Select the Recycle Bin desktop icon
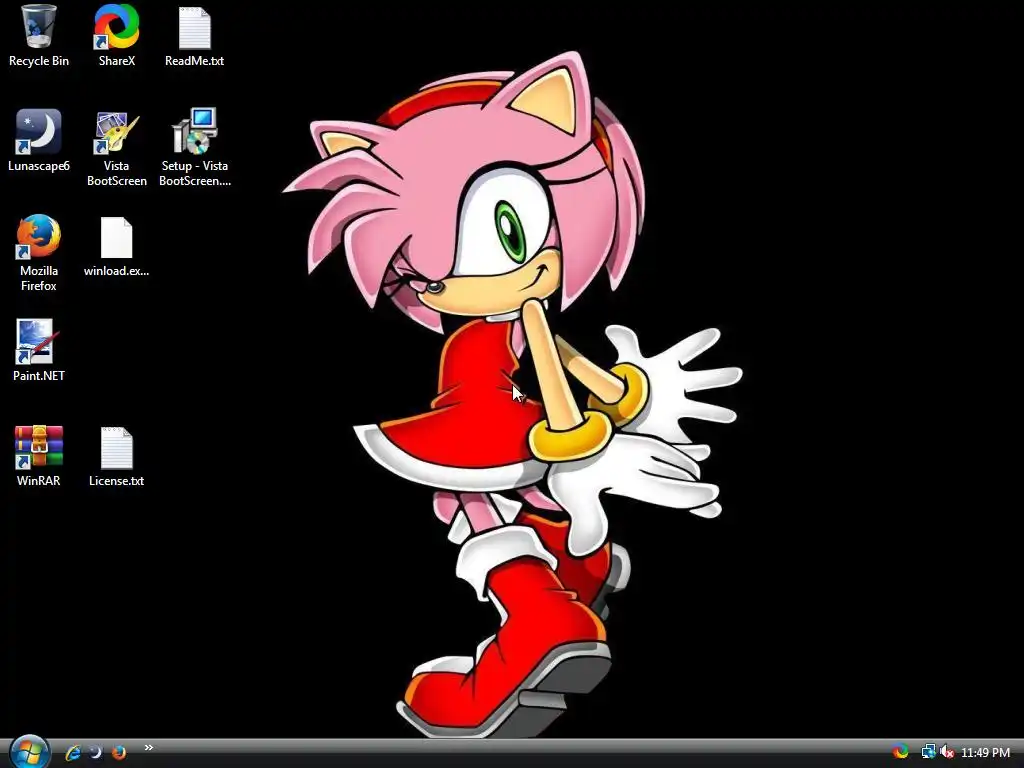The width and height of the screenshot is (1024, 768). [x=39, y=36]
